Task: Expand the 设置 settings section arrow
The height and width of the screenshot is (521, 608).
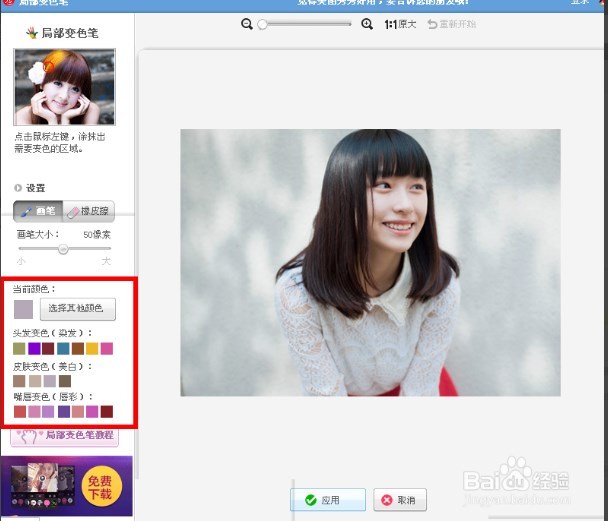Action: click(18, 188)
